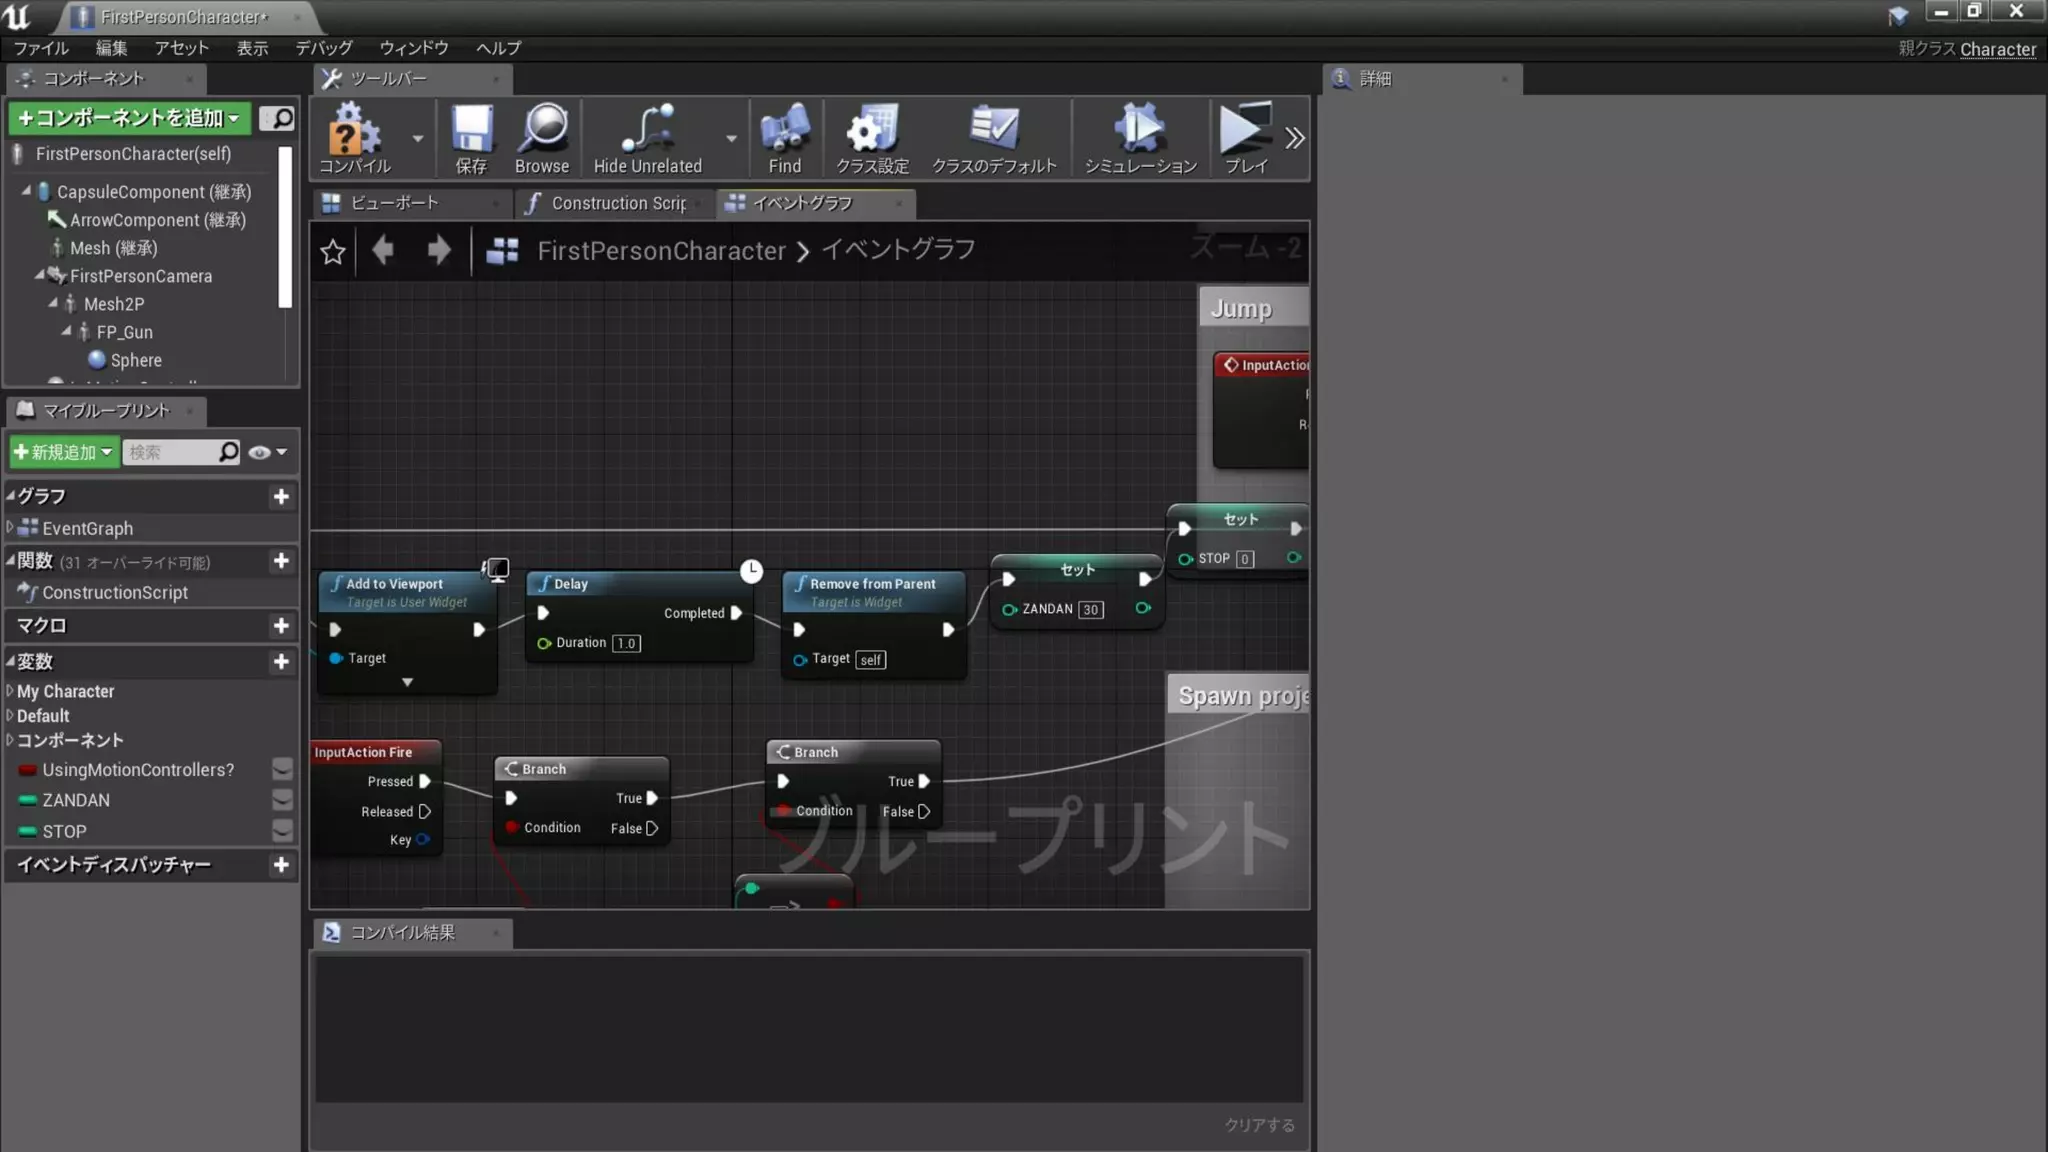Clear the compile results

[1259, 1125]
